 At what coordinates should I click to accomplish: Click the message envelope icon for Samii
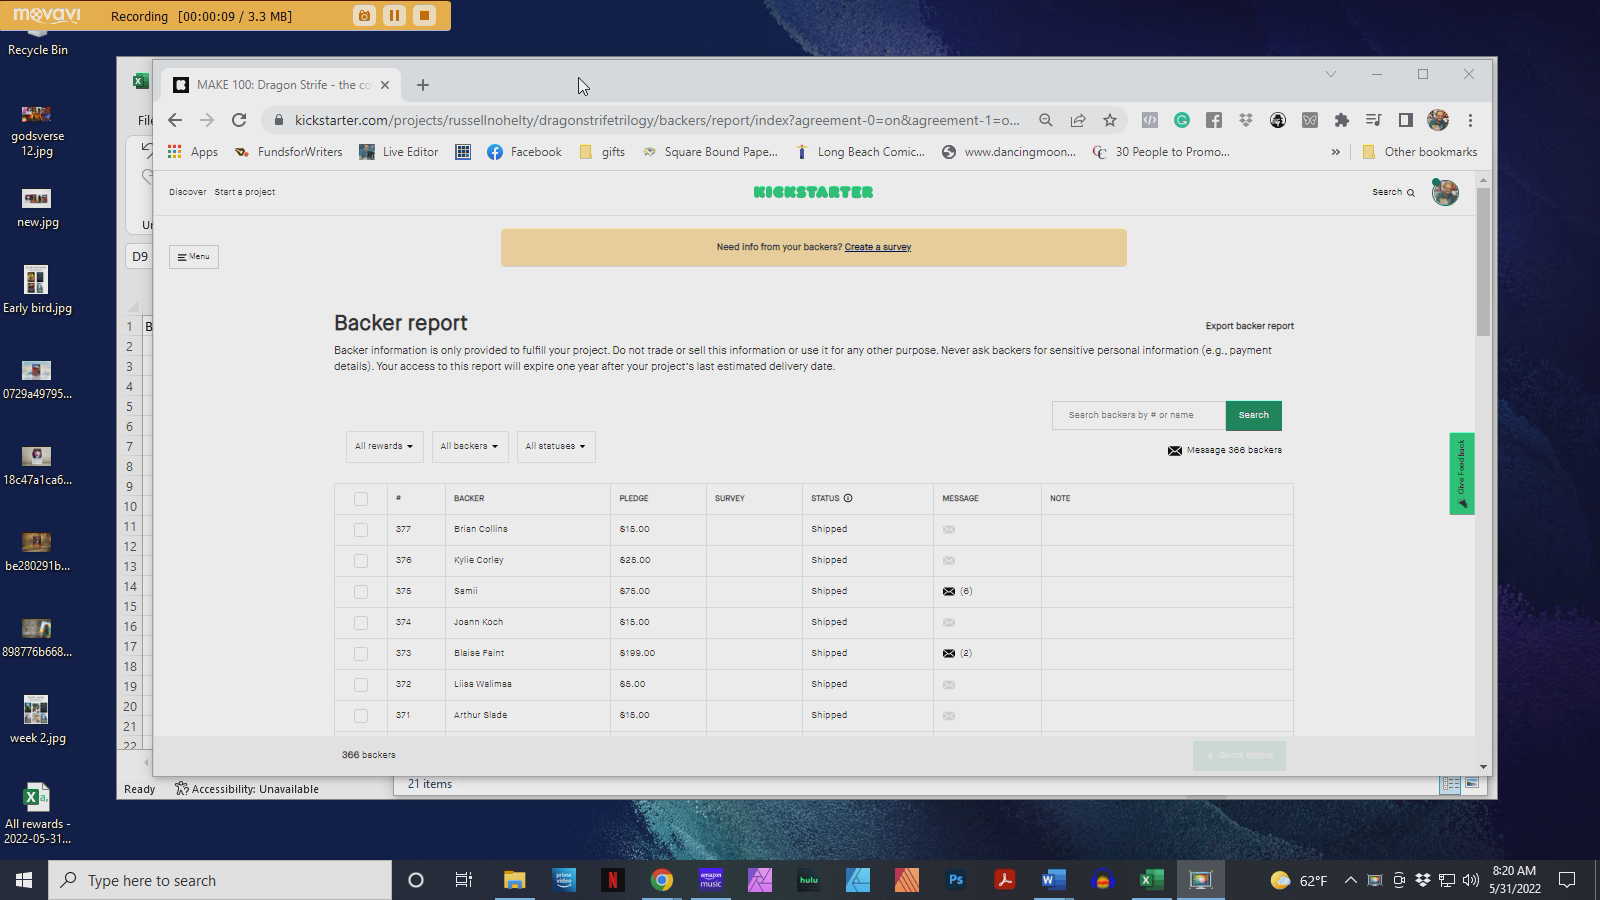[x=949, y=592]
